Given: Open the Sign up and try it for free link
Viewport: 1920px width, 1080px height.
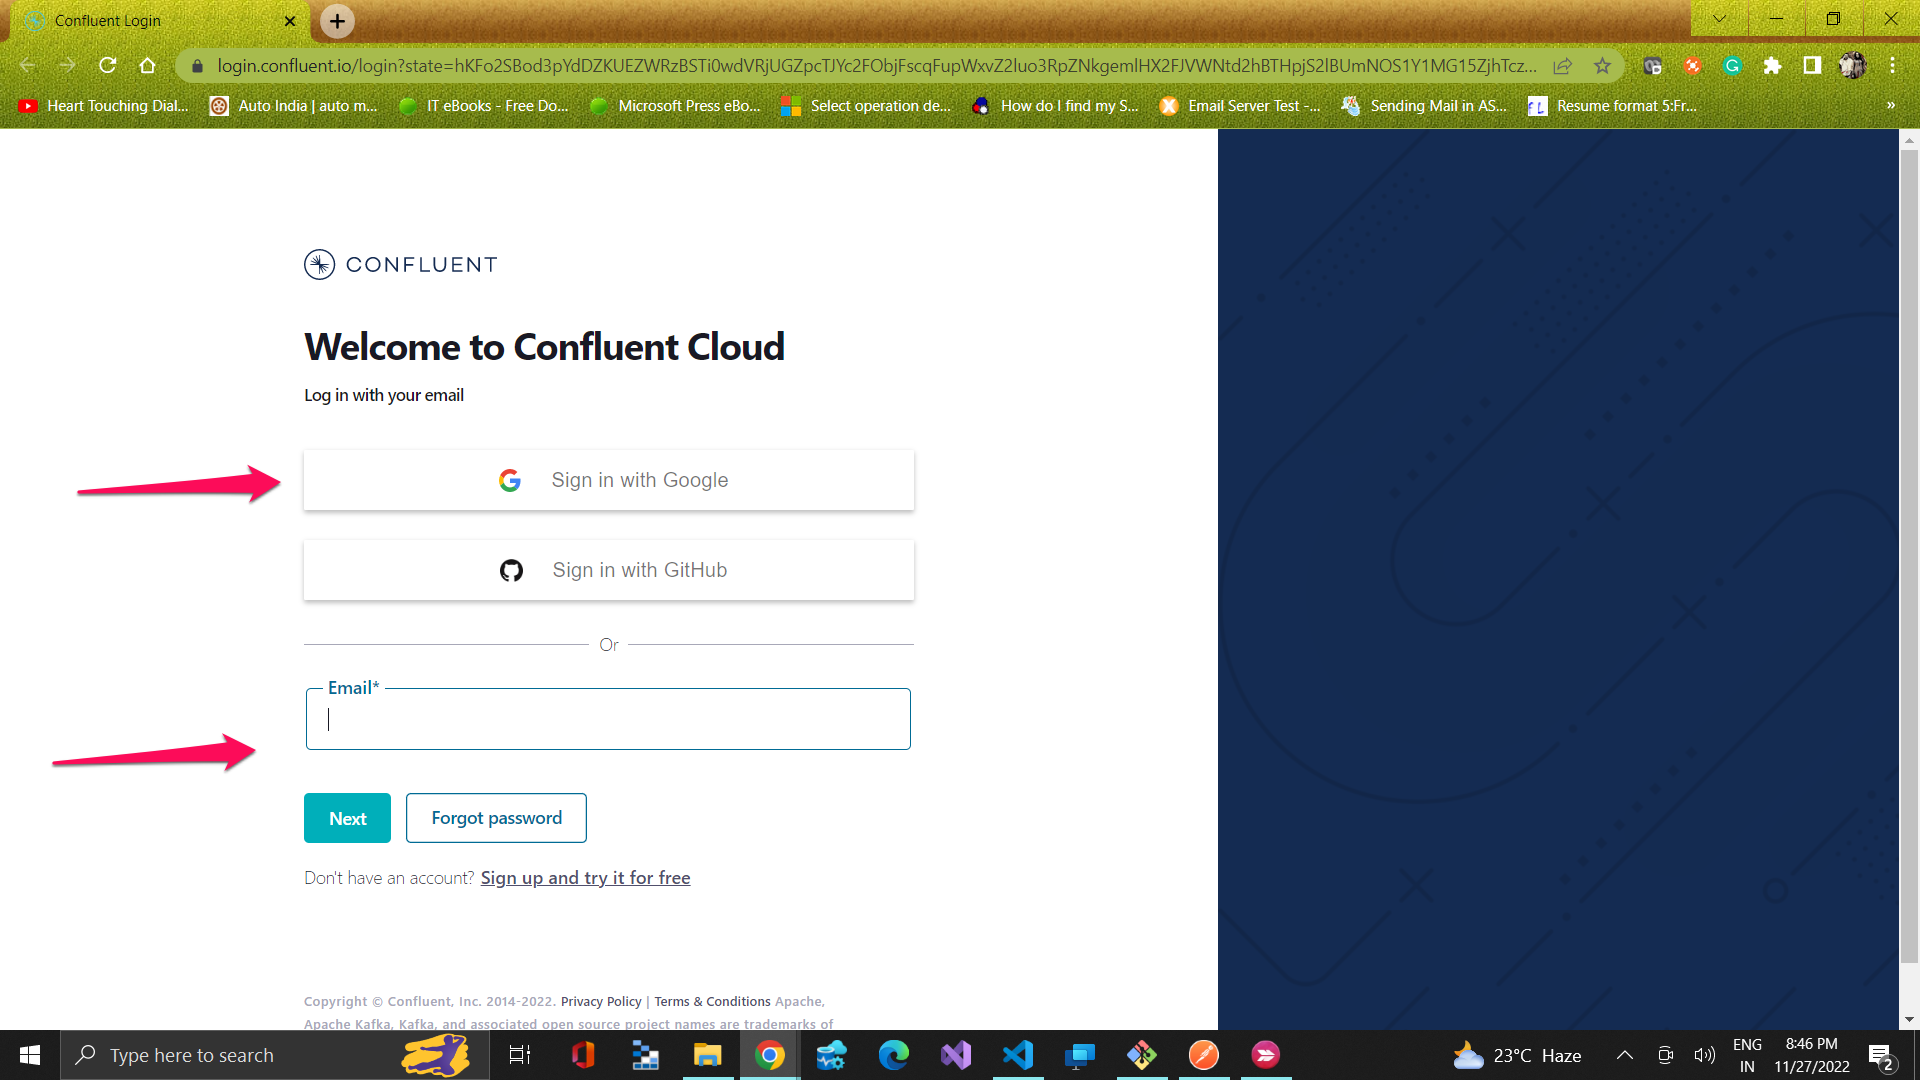Looking at the screenshot, I should click(585, 877).
